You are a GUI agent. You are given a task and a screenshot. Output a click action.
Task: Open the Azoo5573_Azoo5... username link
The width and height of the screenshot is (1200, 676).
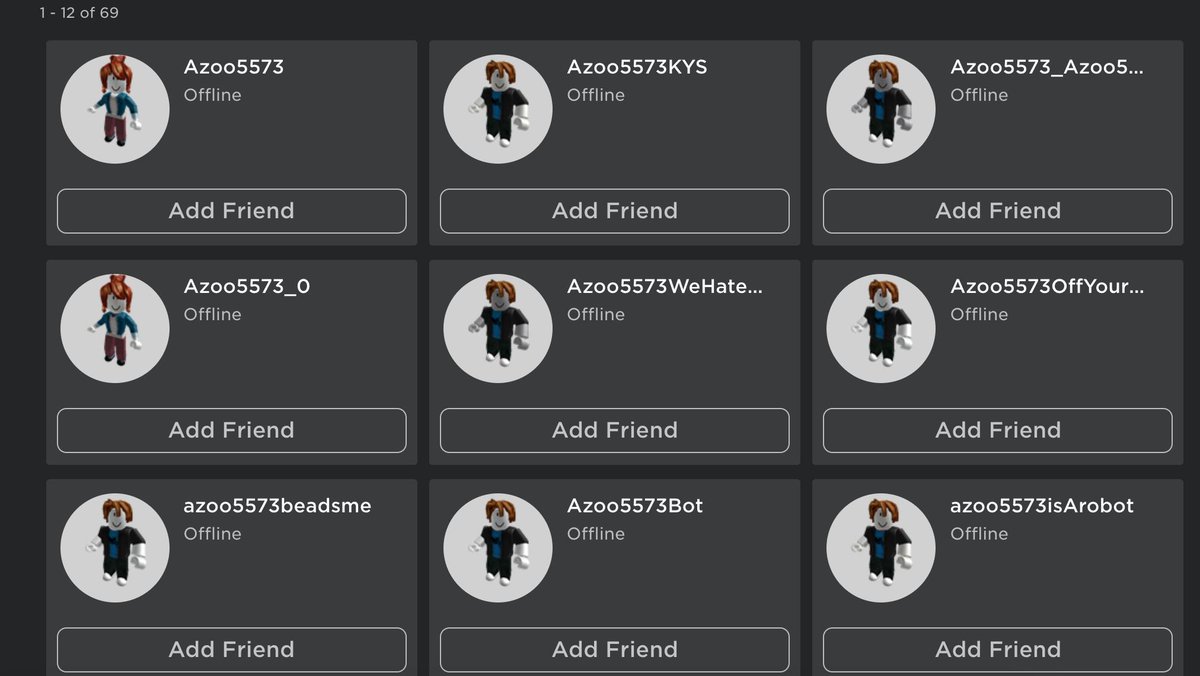tap(1047, 67)
